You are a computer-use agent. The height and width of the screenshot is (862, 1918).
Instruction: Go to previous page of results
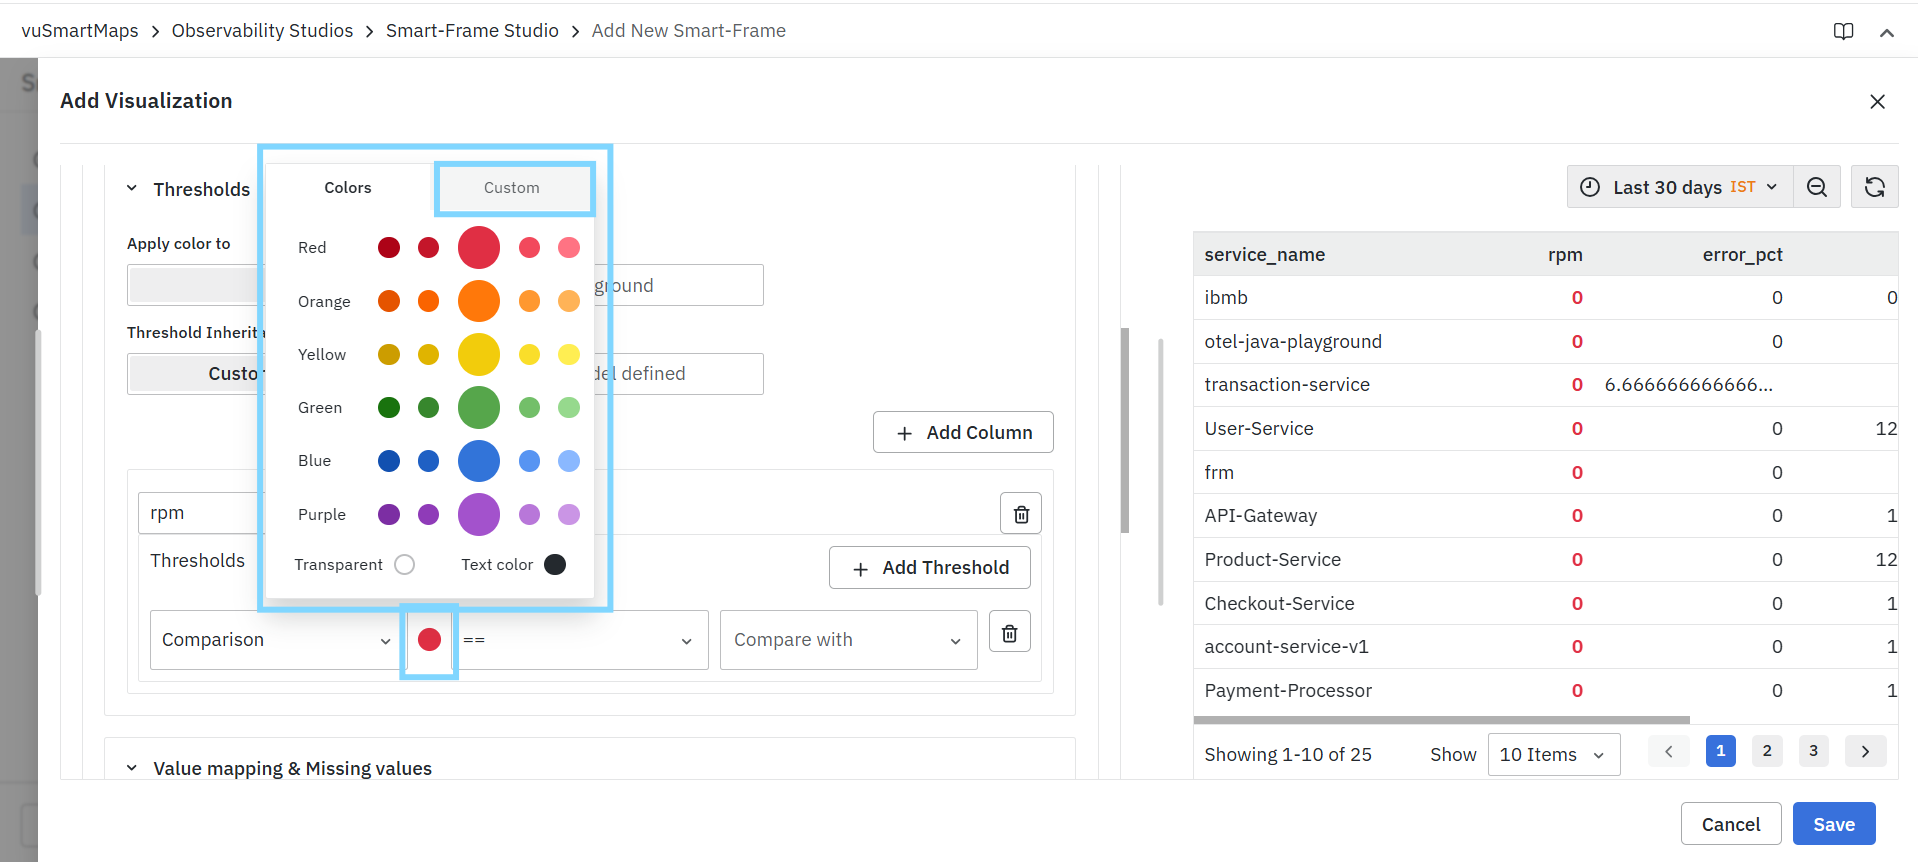tap(1668, 751)
